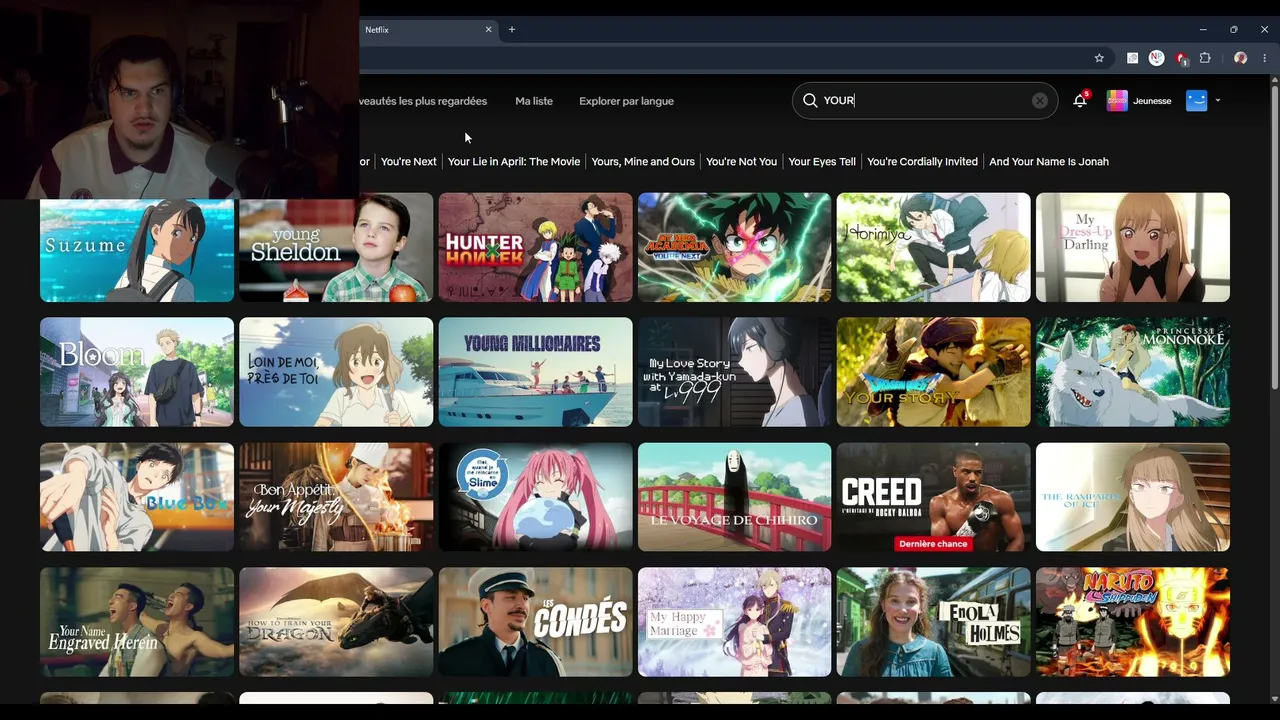Open The Ramparts of Ice thumbnail
1280x720 pixels.
(x=1133, y=497)
